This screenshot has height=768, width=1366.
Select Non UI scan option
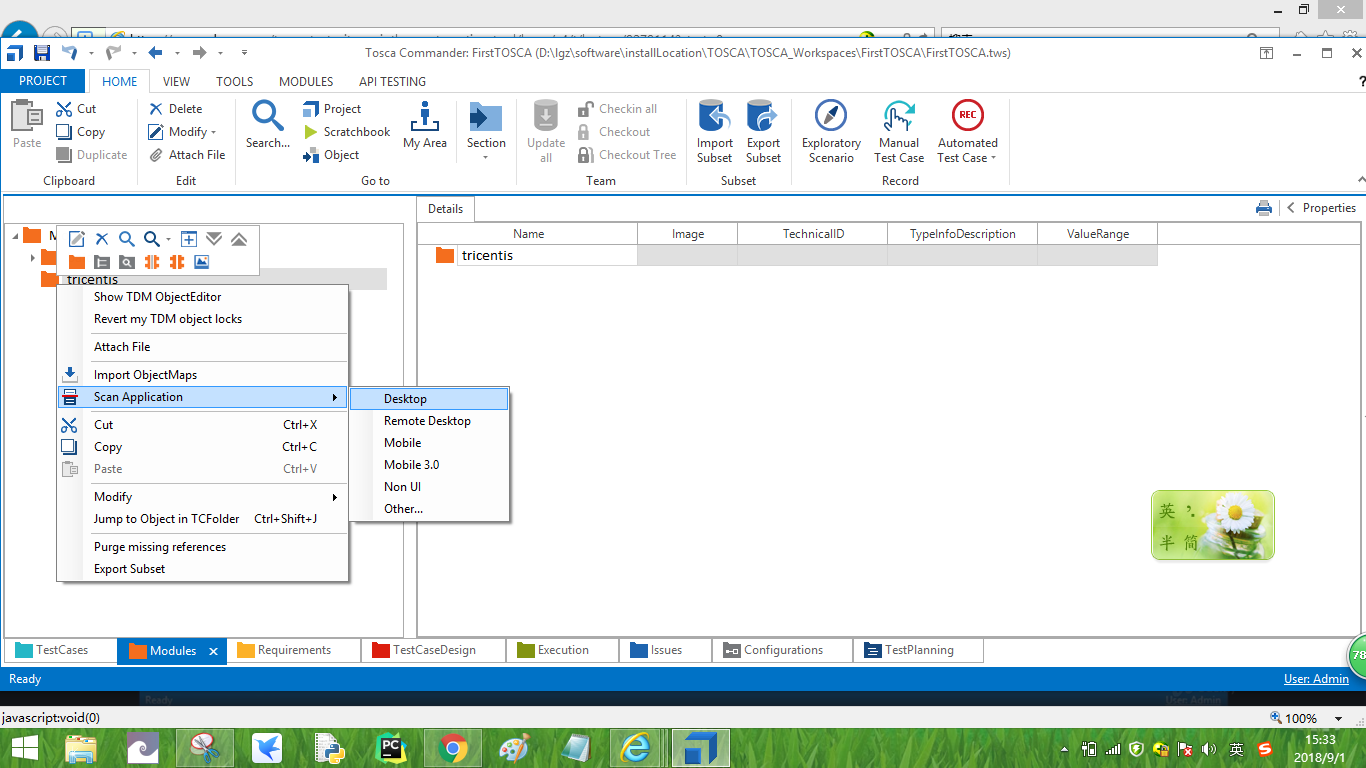[429, 487]
